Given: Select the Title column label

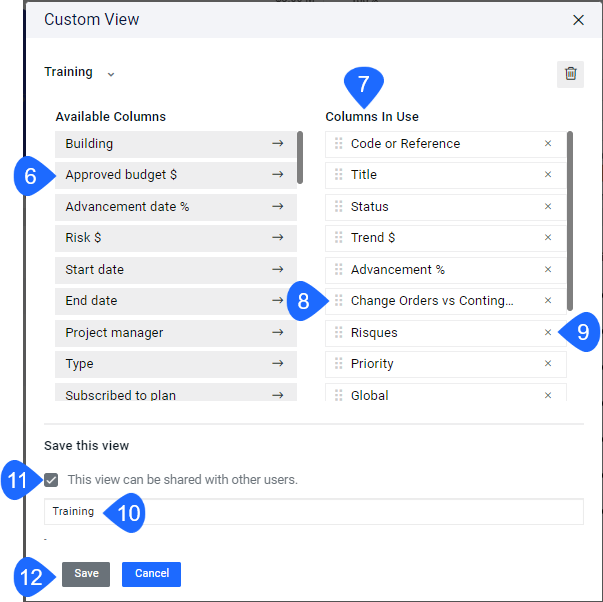Looking at the screenshot, I should coord(364,175).
